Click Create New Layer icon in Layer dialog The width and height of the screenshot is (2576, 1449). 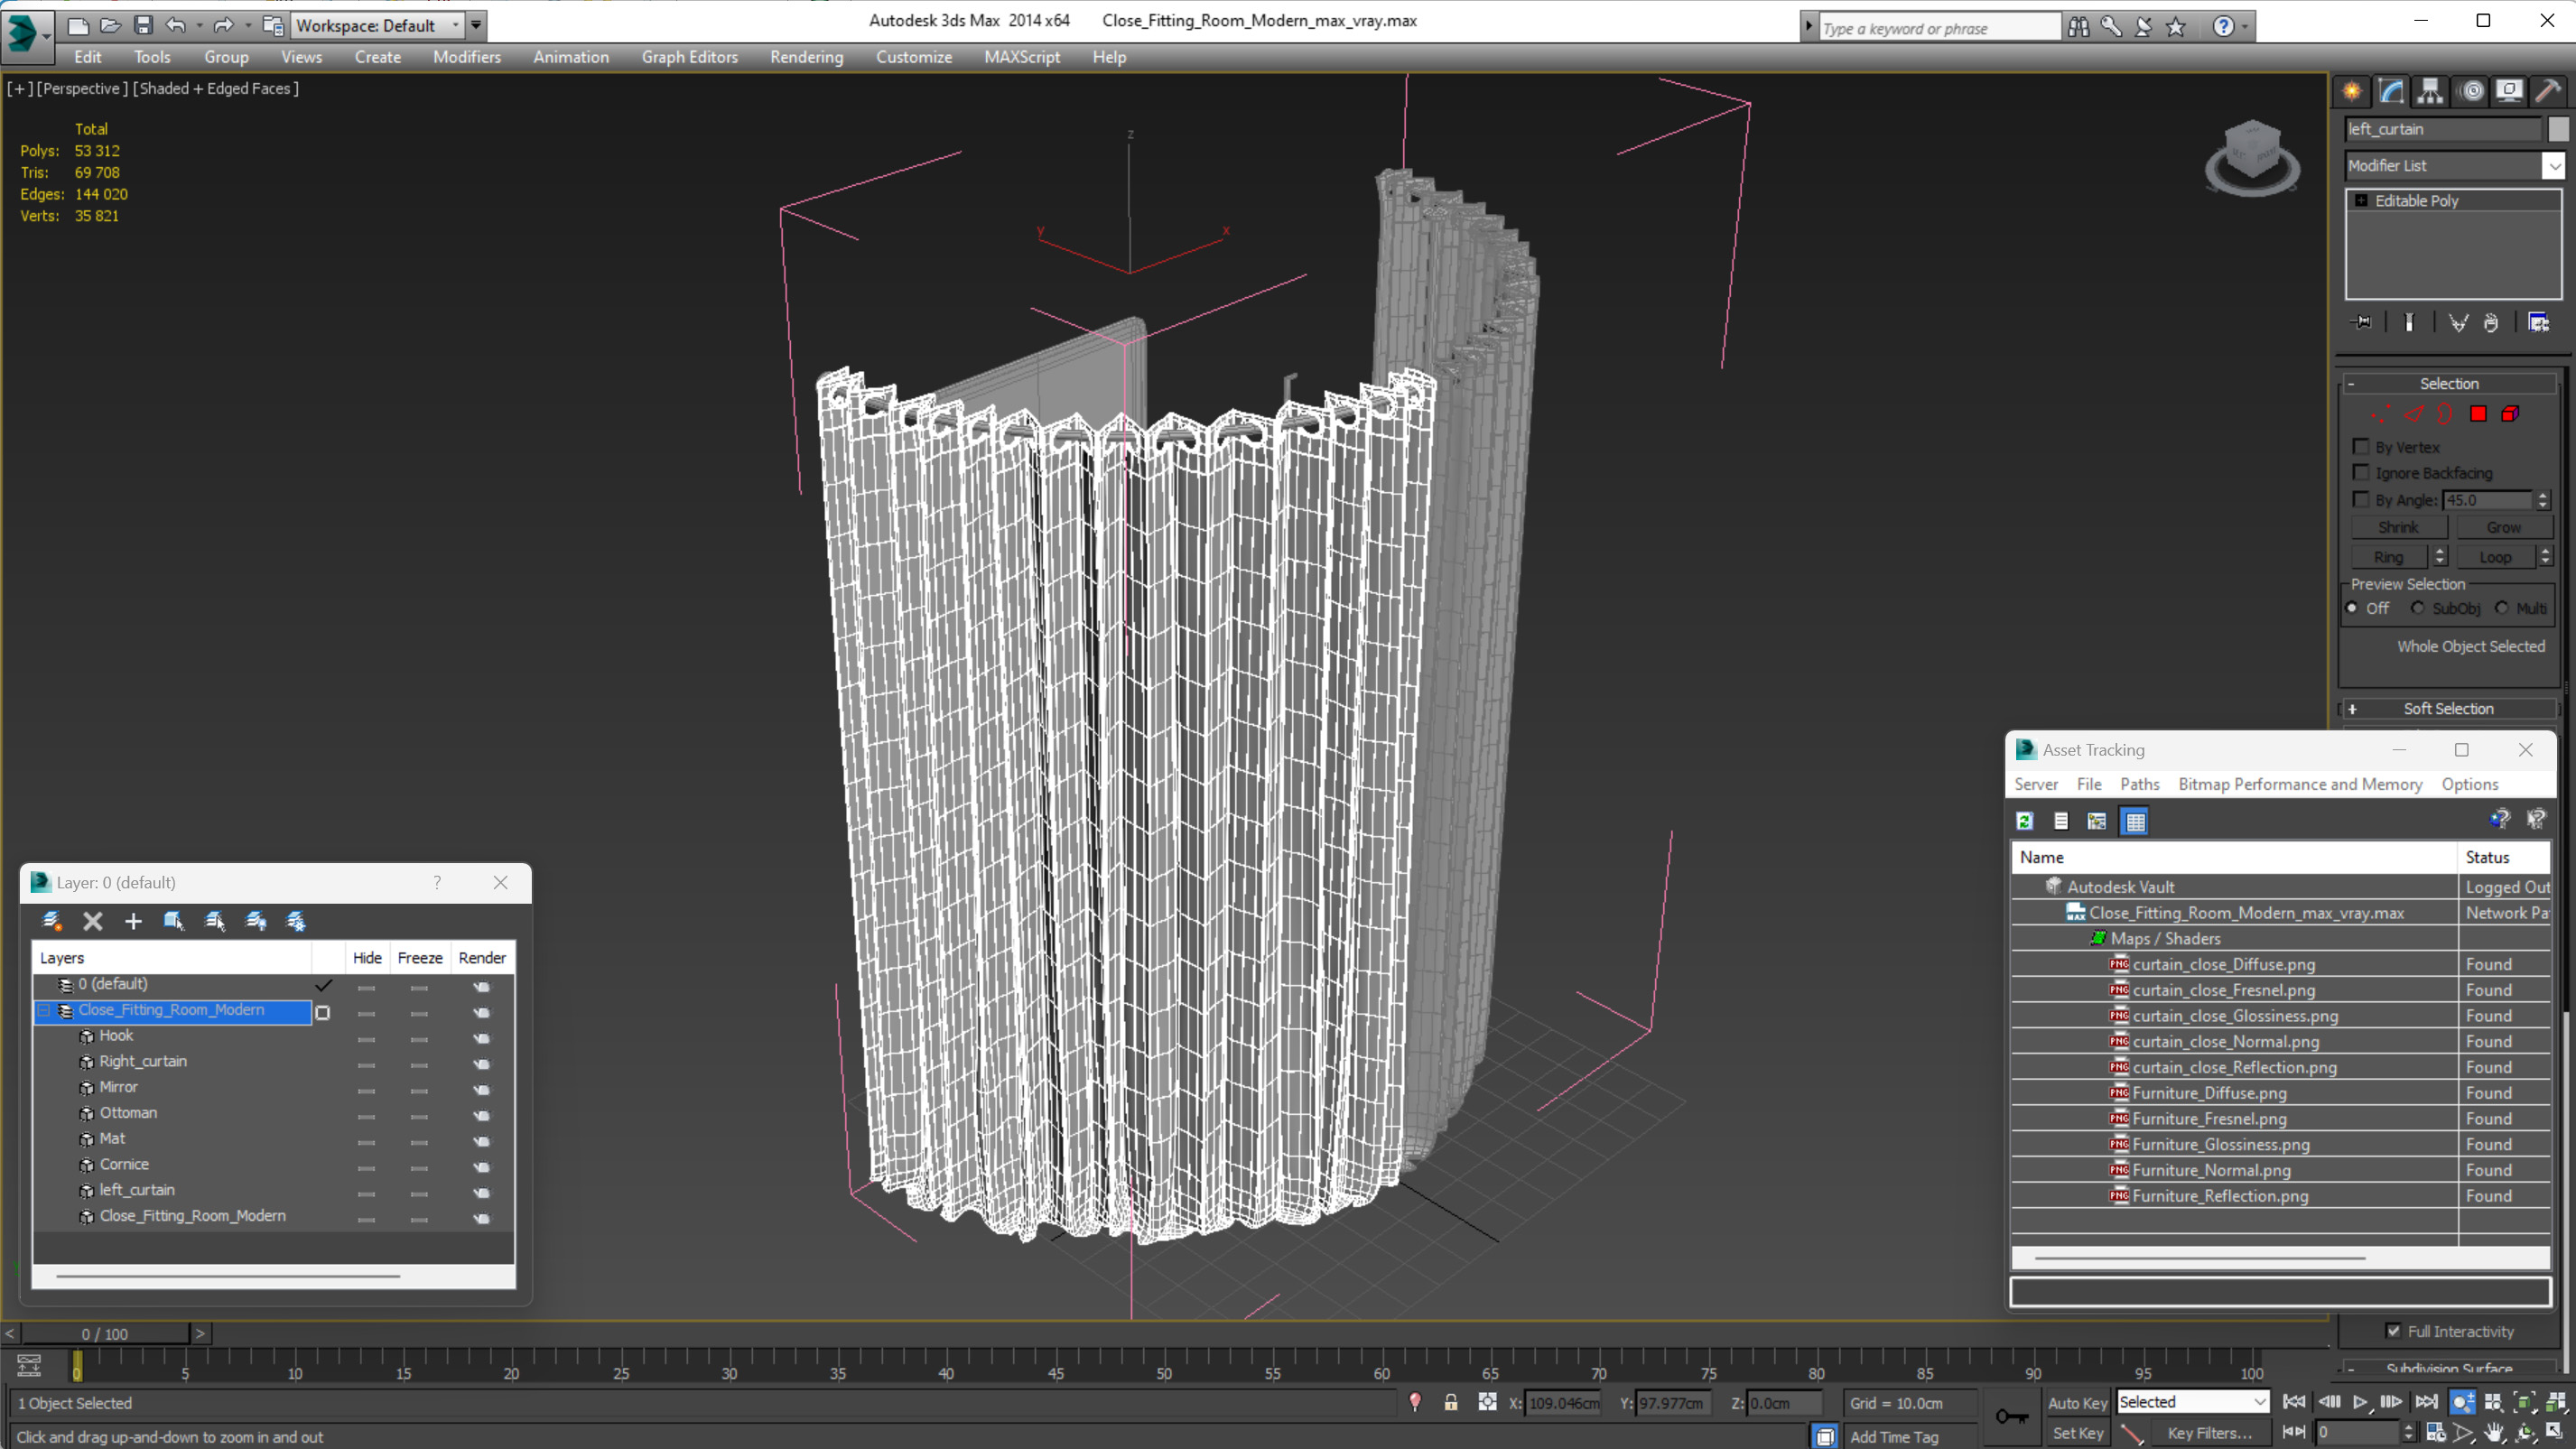click(x=52, y=921)
